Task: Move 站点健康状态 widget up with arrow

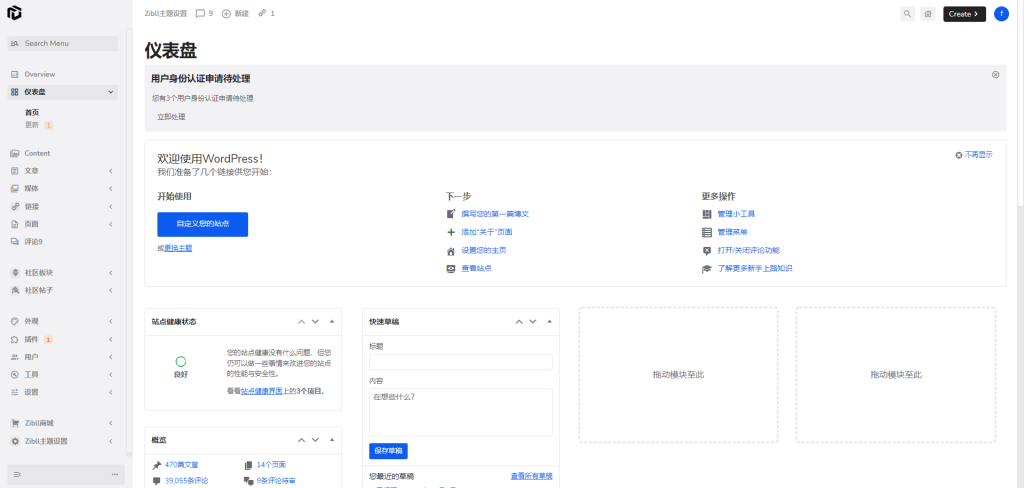Action: [x=301, y=321]
